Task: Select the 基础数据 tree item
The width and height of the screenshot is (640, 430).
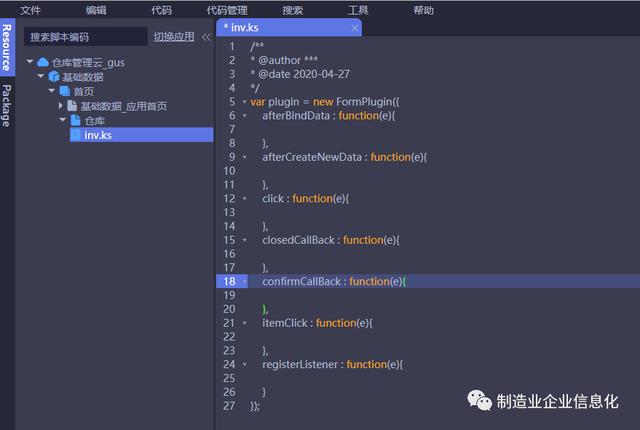Action: coord(83,77)
